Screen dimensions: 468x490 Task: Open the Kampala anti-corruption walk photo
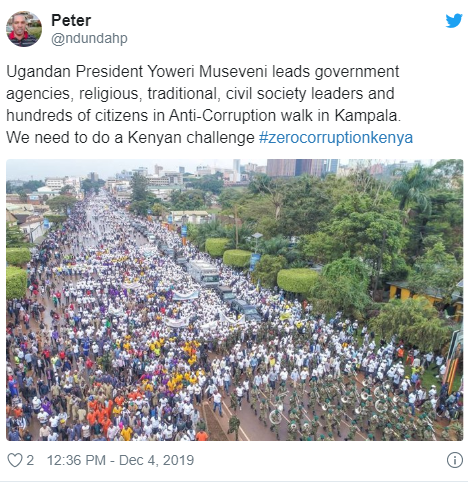(x=234, y=300)
